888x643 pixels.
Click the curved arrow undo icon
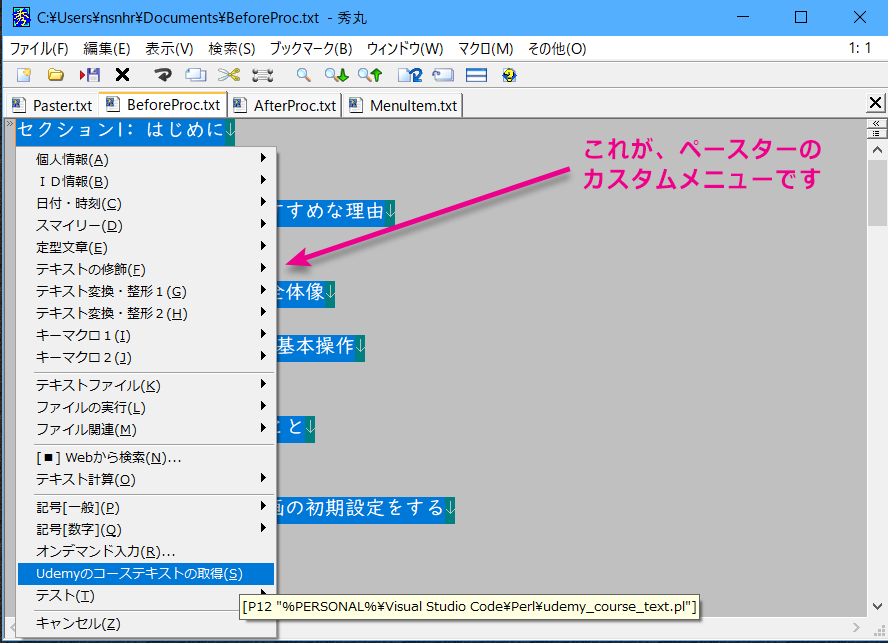(x=163, y=75)
